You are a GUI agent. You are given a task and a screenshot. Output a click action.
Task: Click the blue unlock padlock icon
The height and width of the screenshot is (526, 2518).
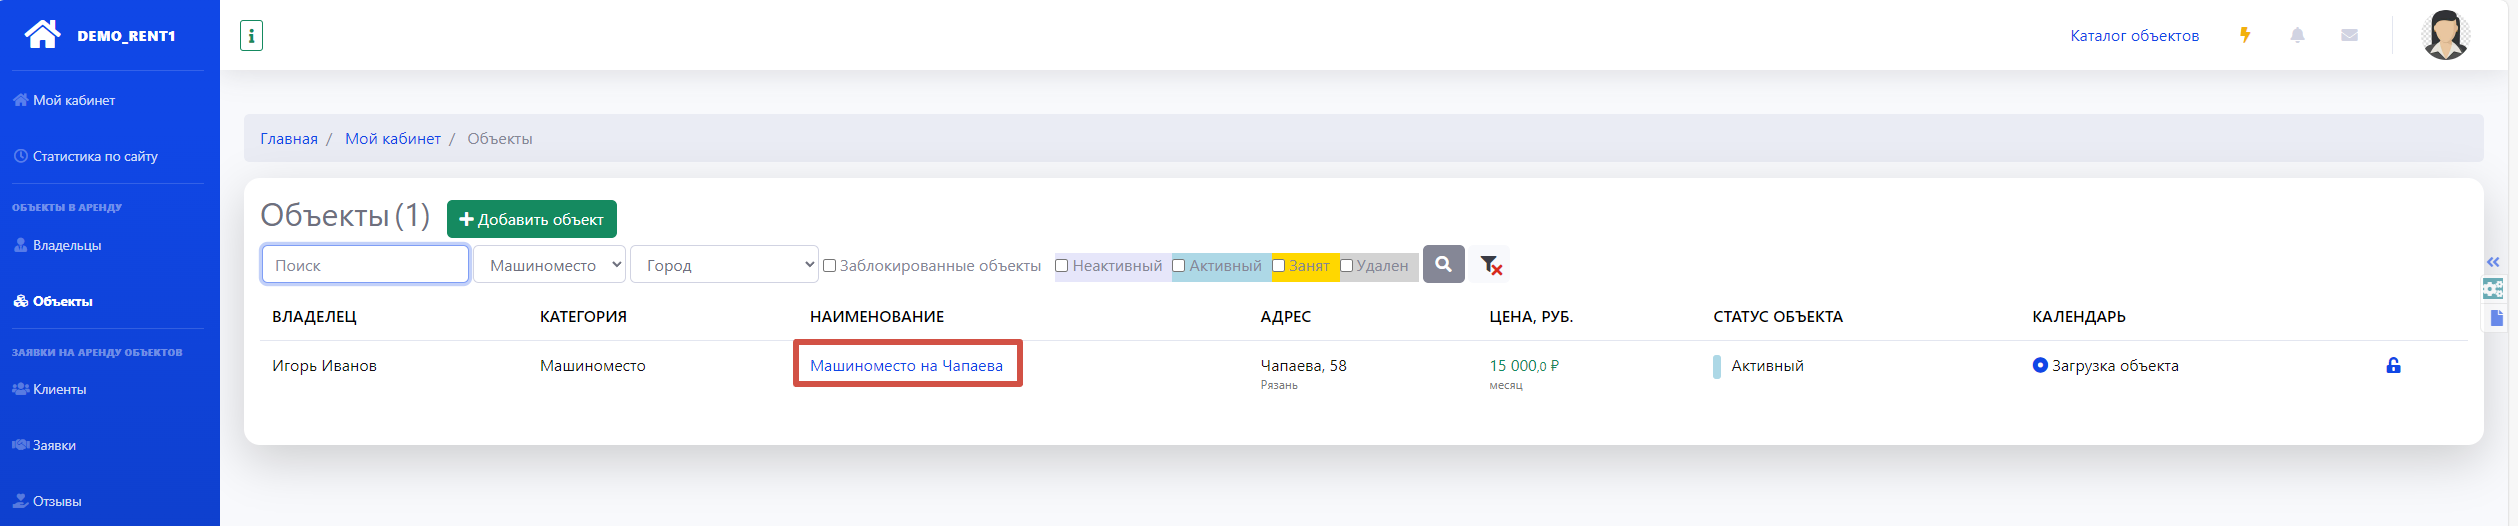(x=2393, y=365)
